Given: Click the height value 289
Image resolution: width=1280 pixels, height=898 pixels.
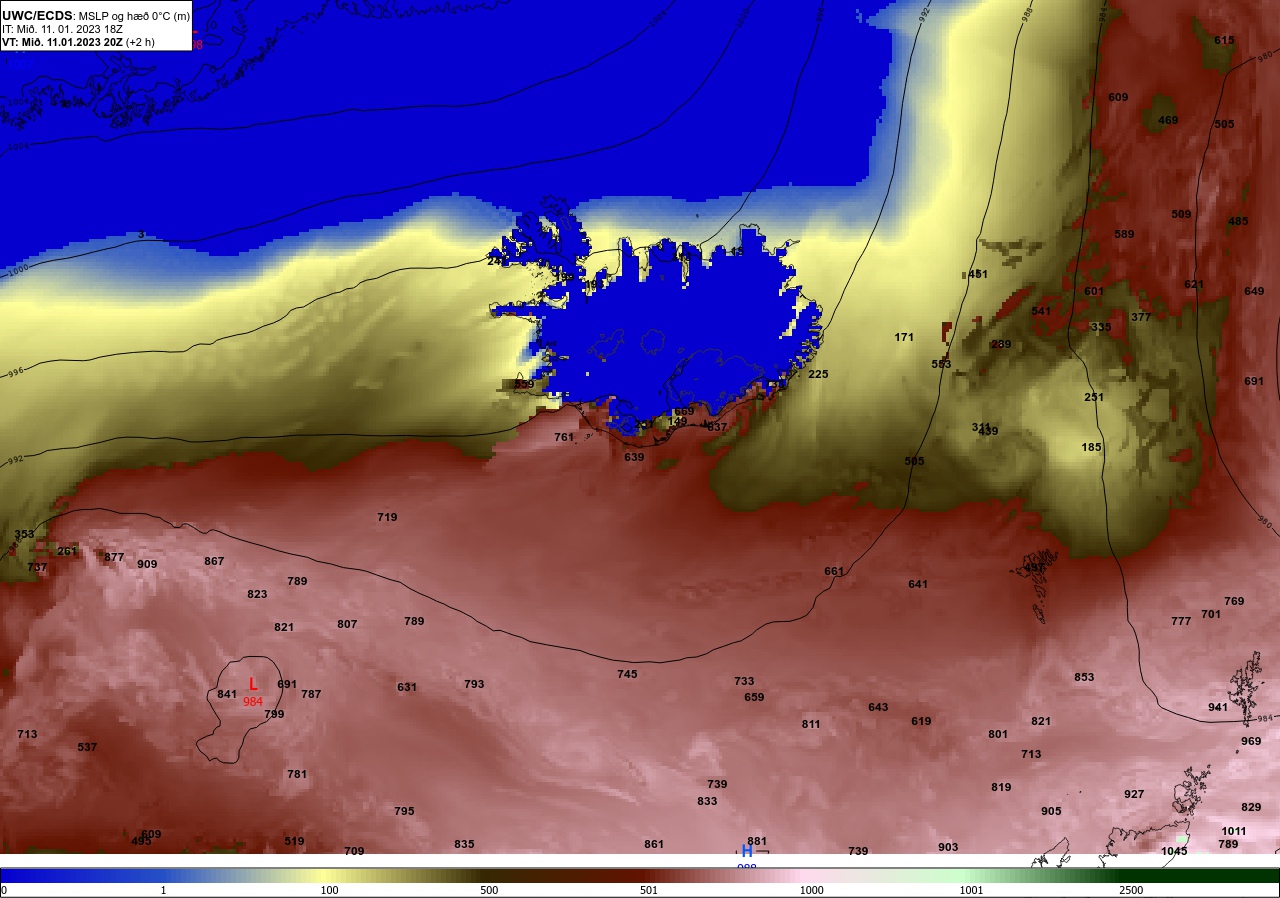Looking at the screenshot, I should [1001, 344].
